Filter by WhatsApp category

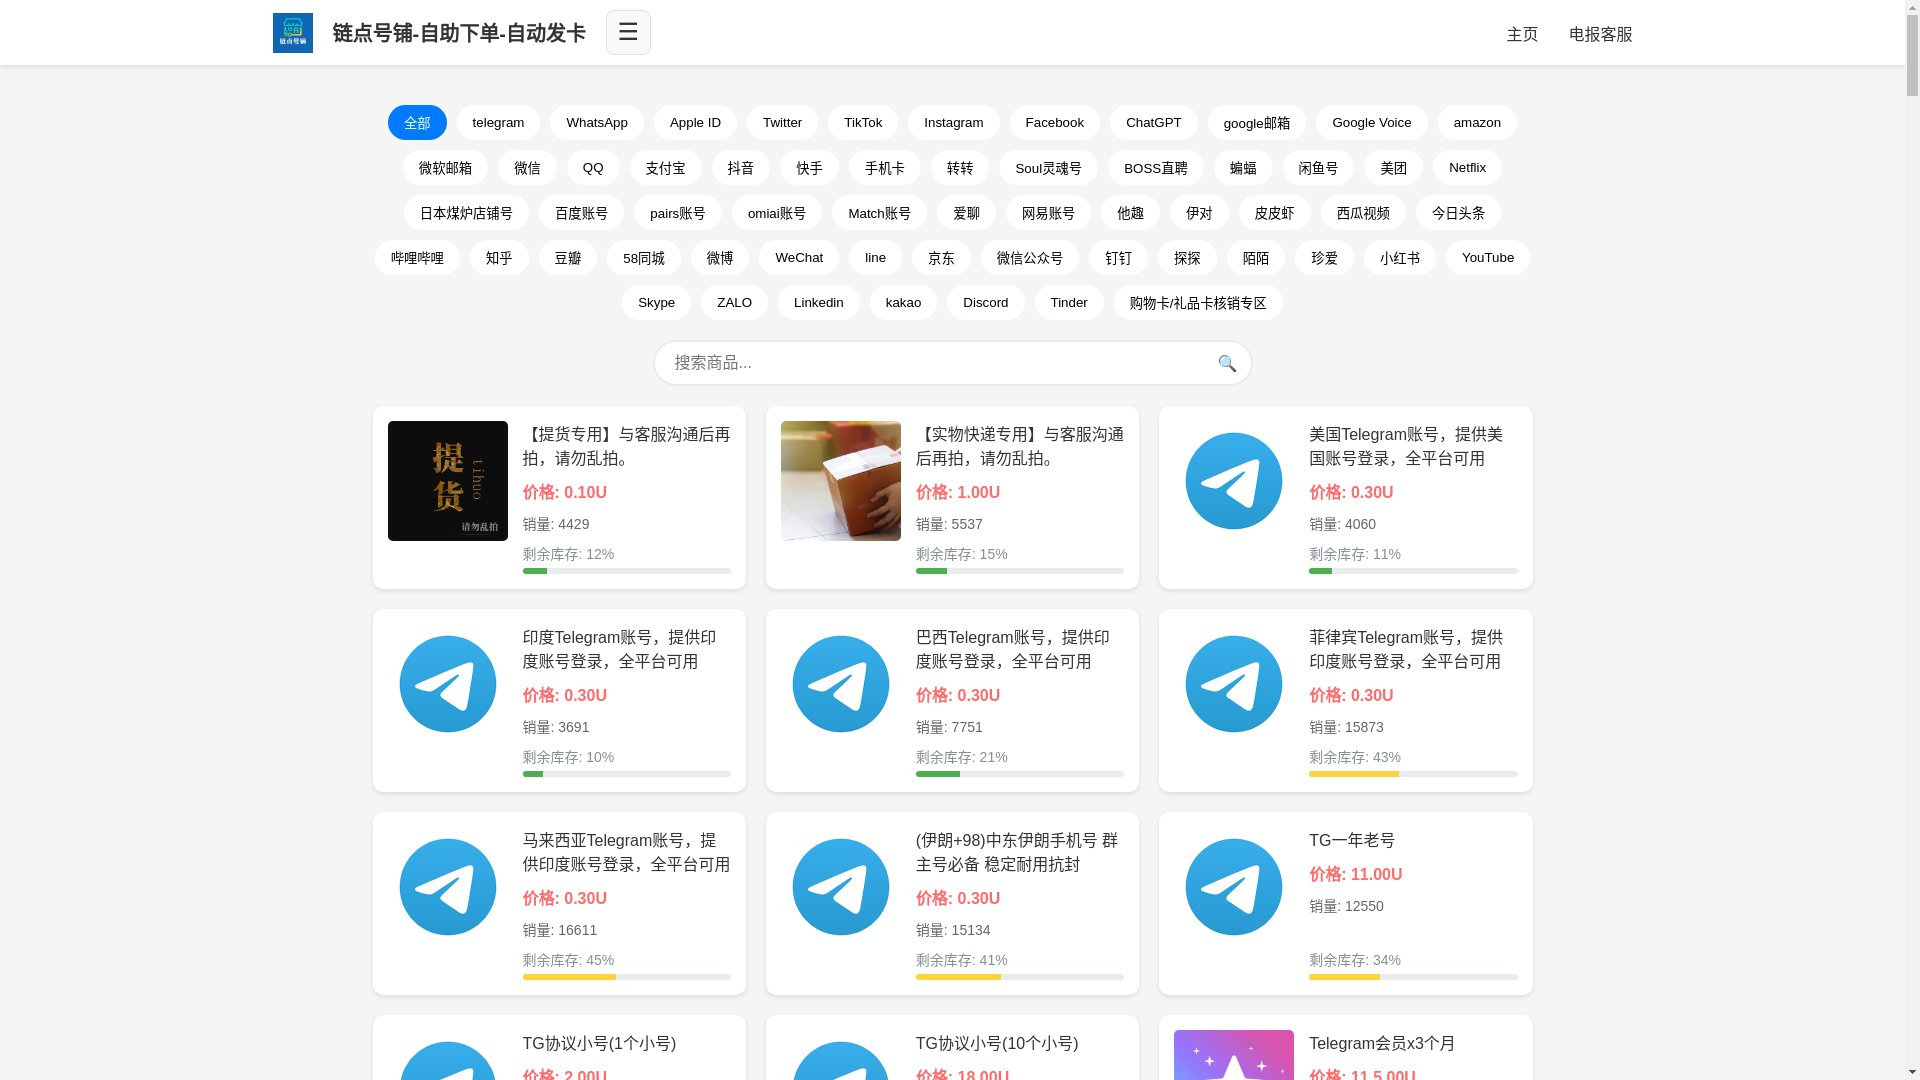point(597,122)
